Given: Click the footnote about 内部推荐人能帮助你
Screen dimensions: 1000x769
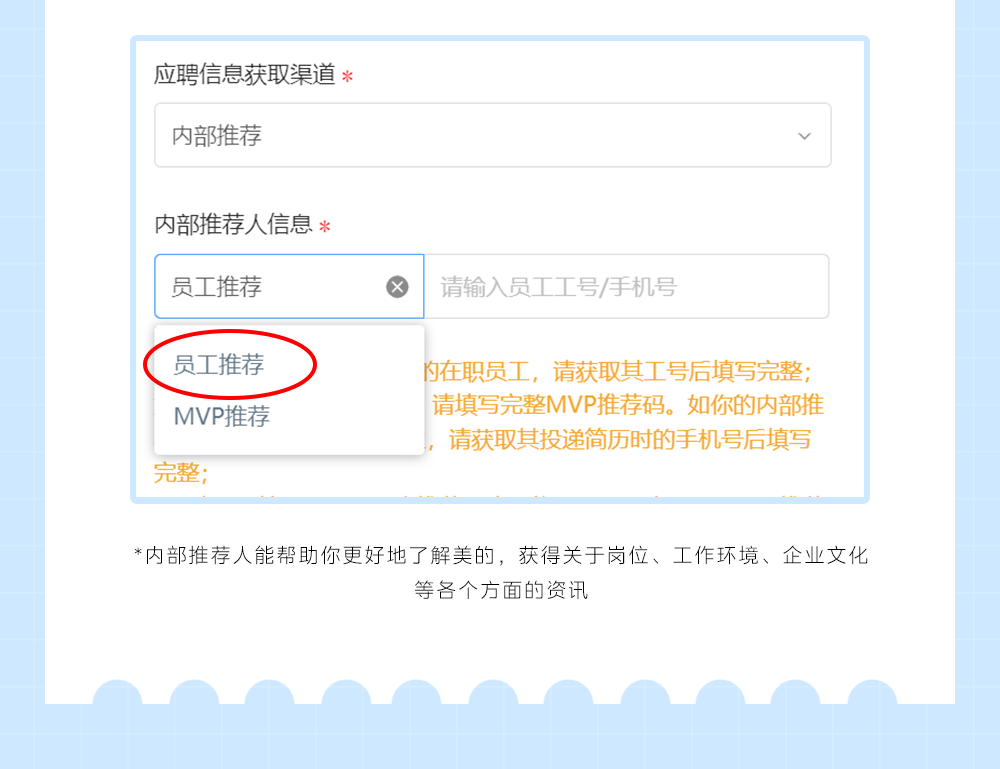Looking at the screenshot, I should click(501, 555).
